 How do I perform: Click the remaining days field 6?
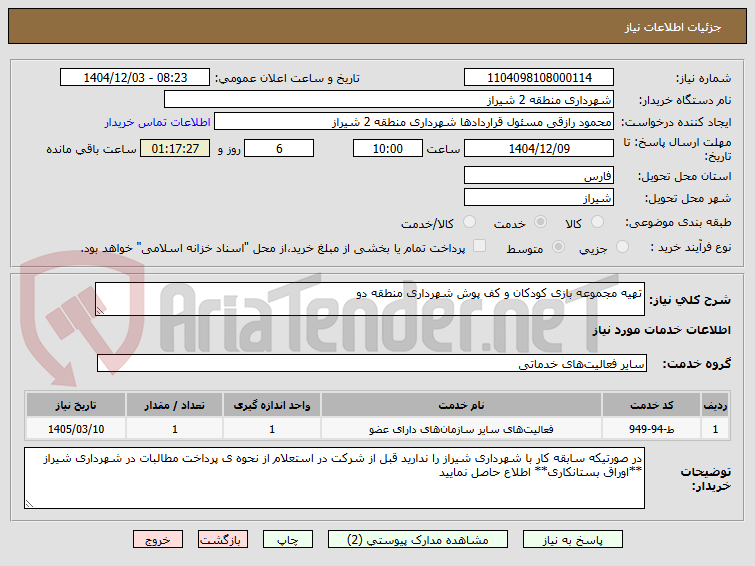point(279,148)
